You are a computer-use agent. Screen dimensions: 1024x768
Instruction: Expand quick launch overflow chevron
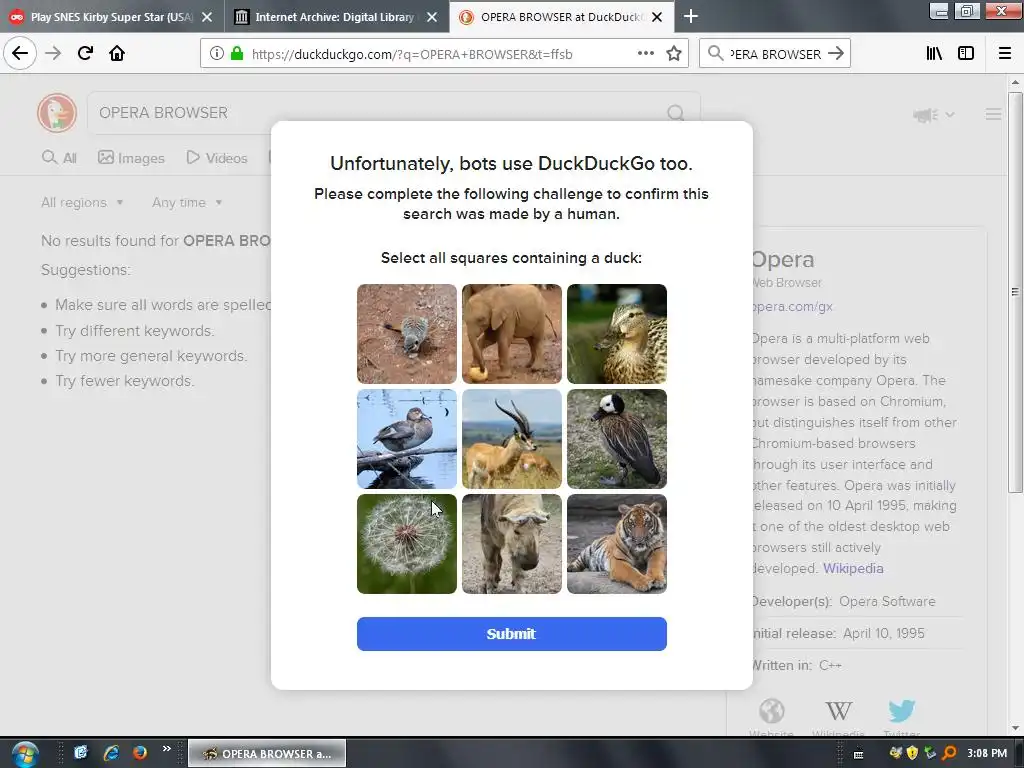167,749
